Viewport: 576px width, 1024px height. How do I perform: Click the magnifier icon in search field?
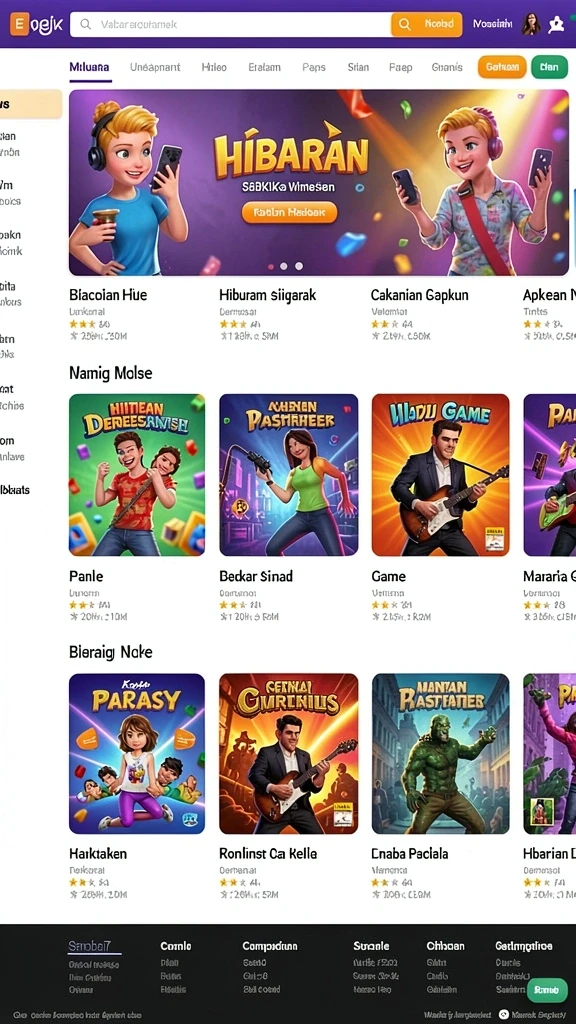click(x=85, y=25)
